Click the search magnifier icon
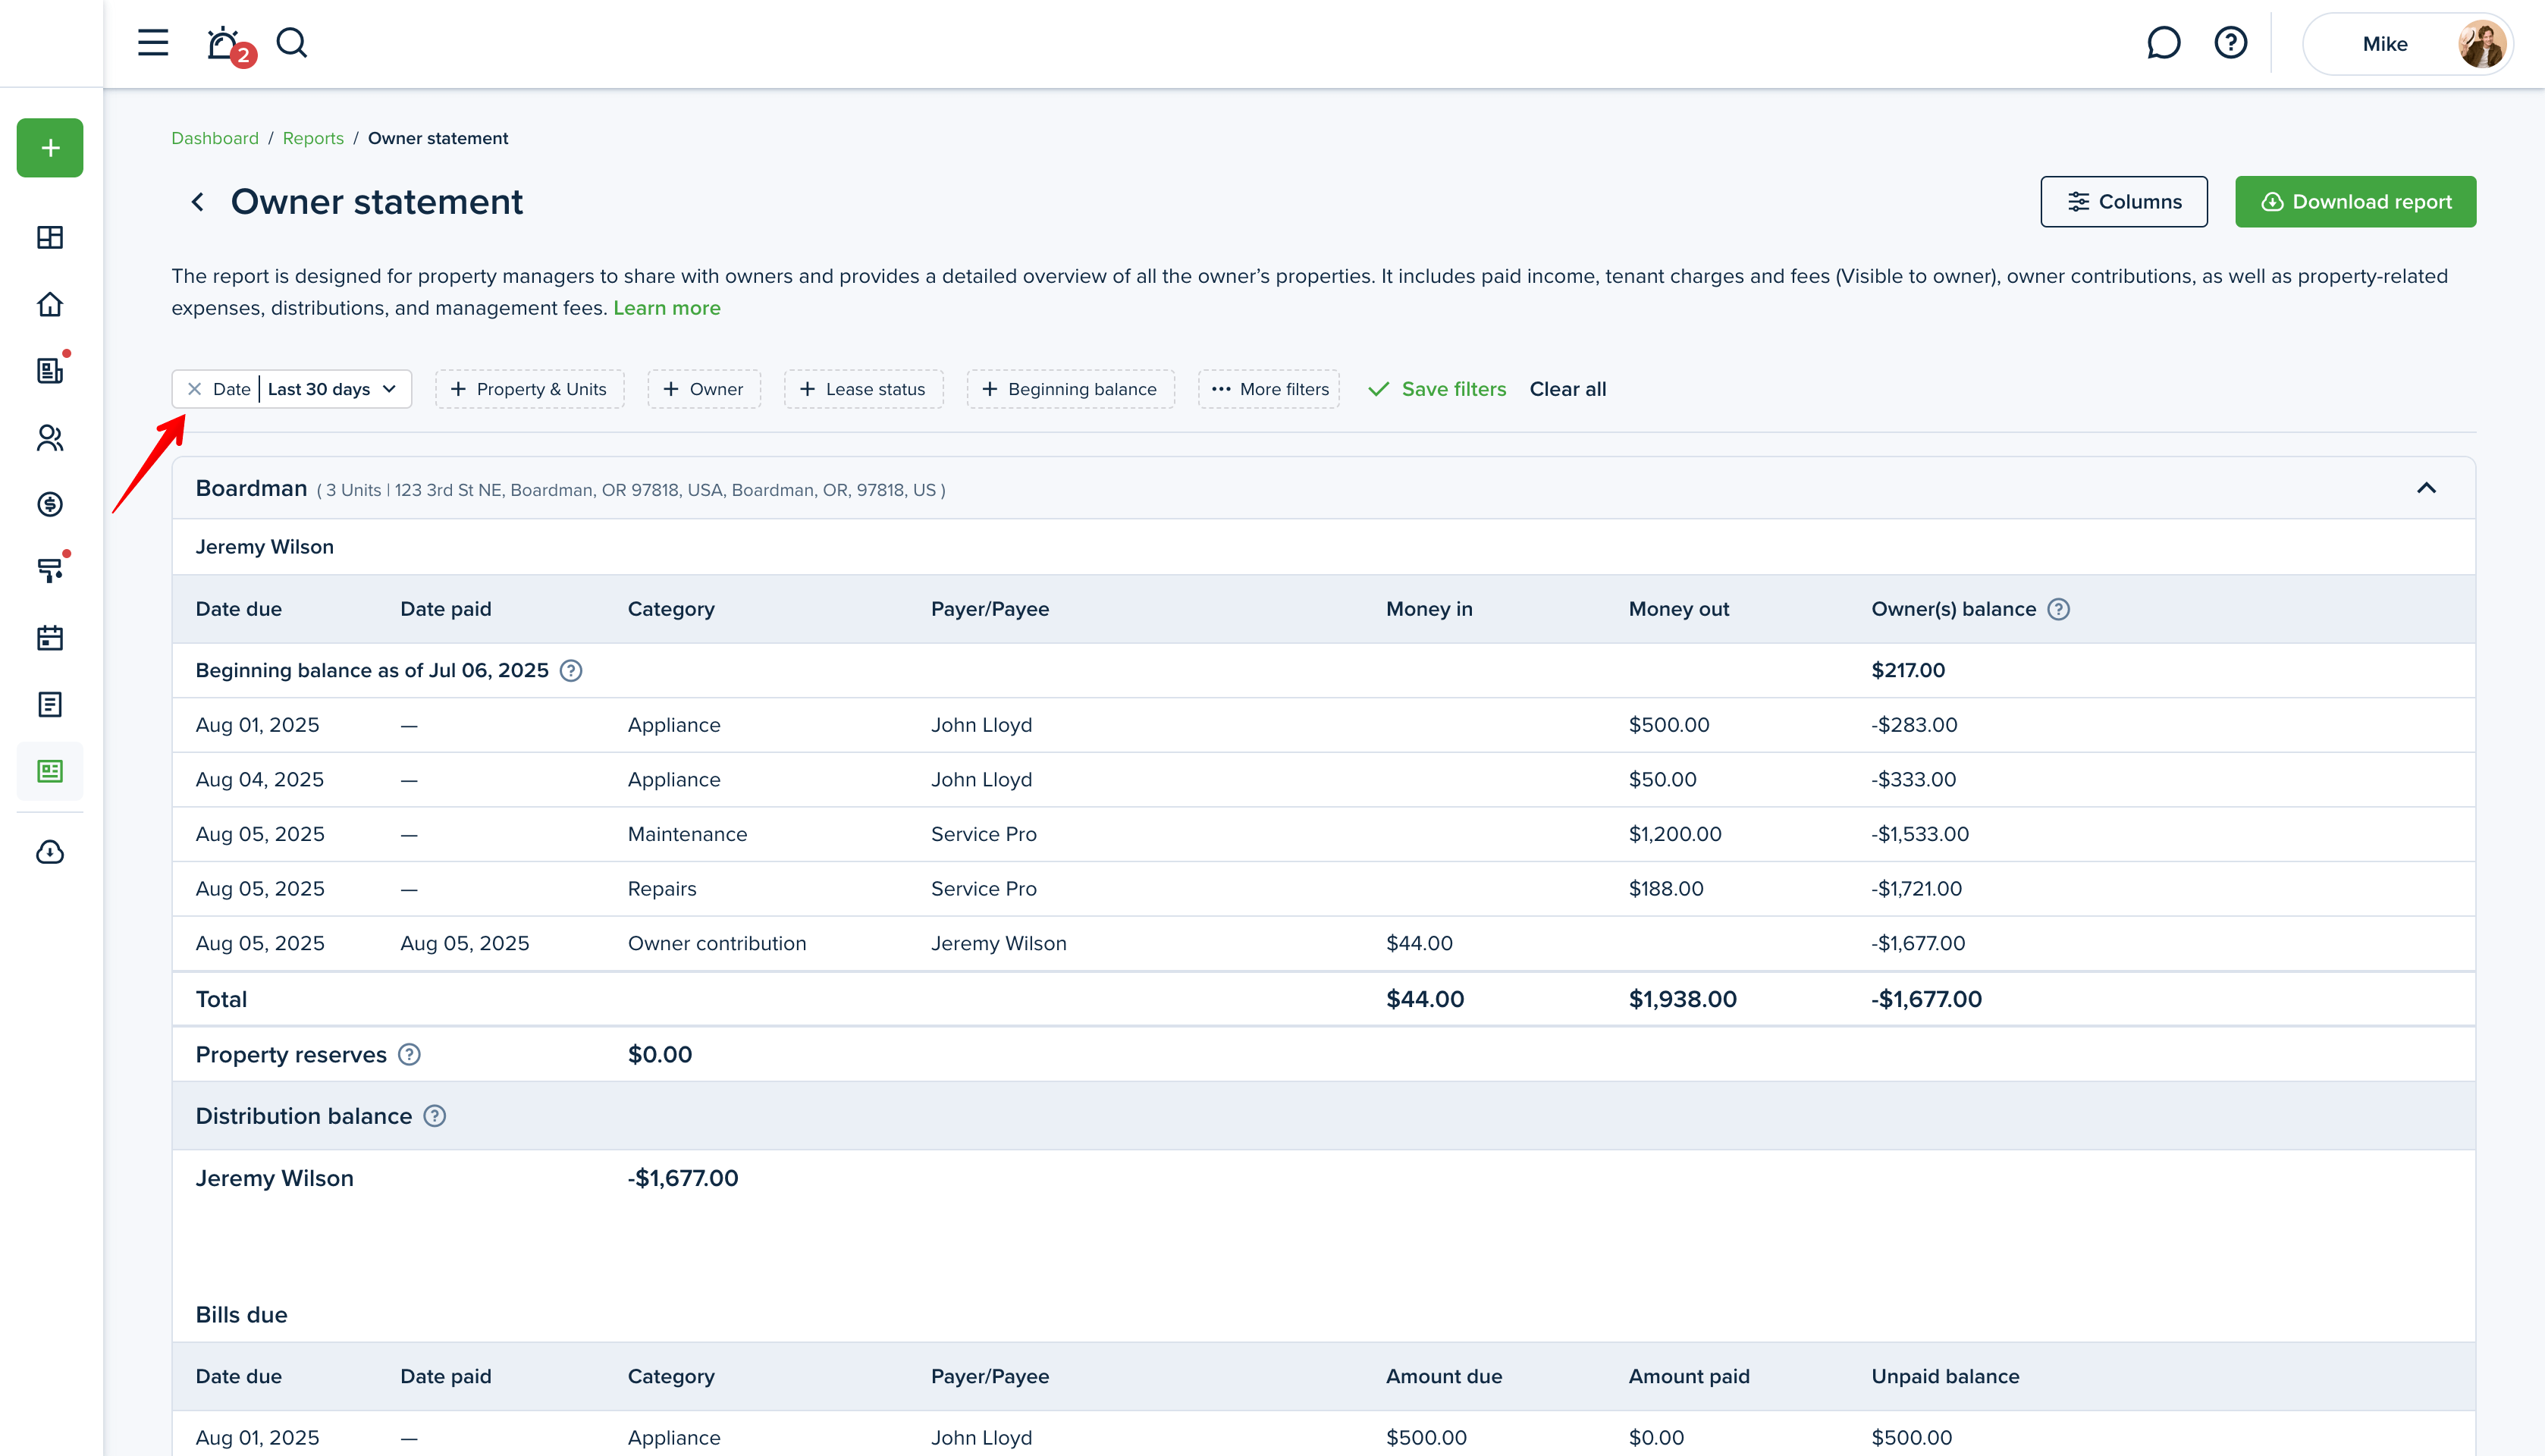 [292, 43]
